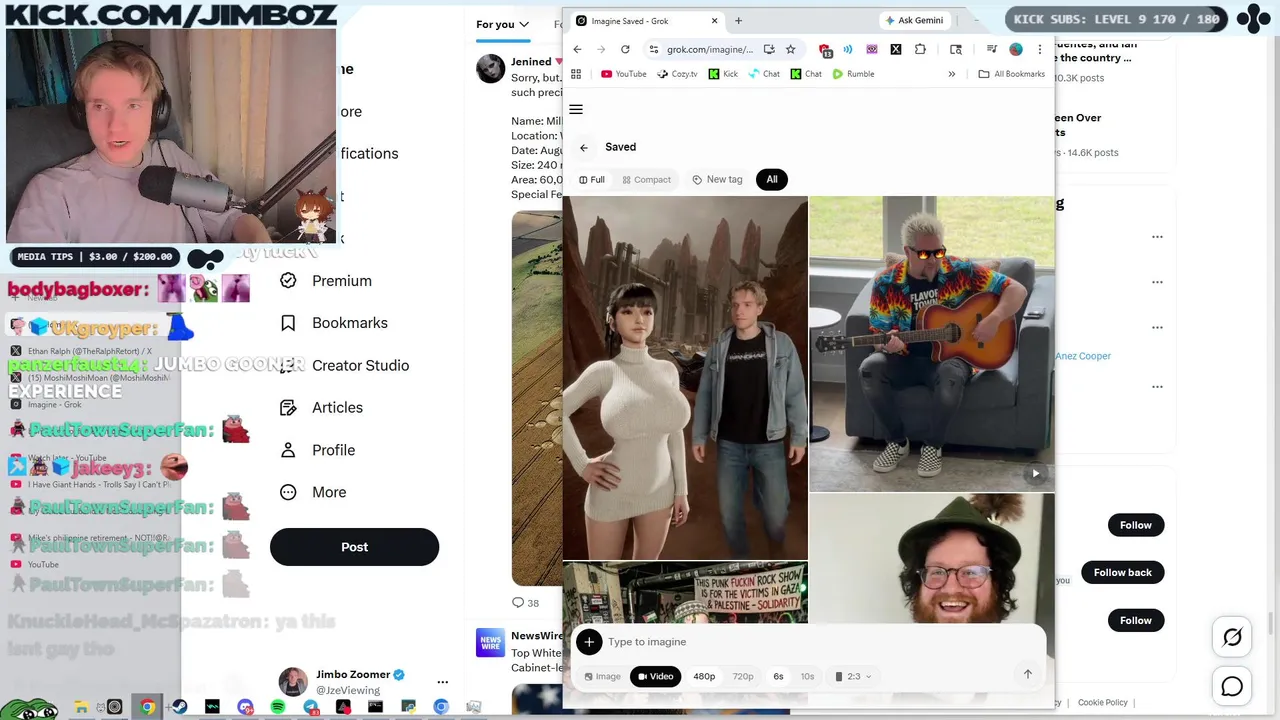Submit the prompt with the up arrow
The width and height of the screenshot is (1280, 720).
pos(1027,674)
